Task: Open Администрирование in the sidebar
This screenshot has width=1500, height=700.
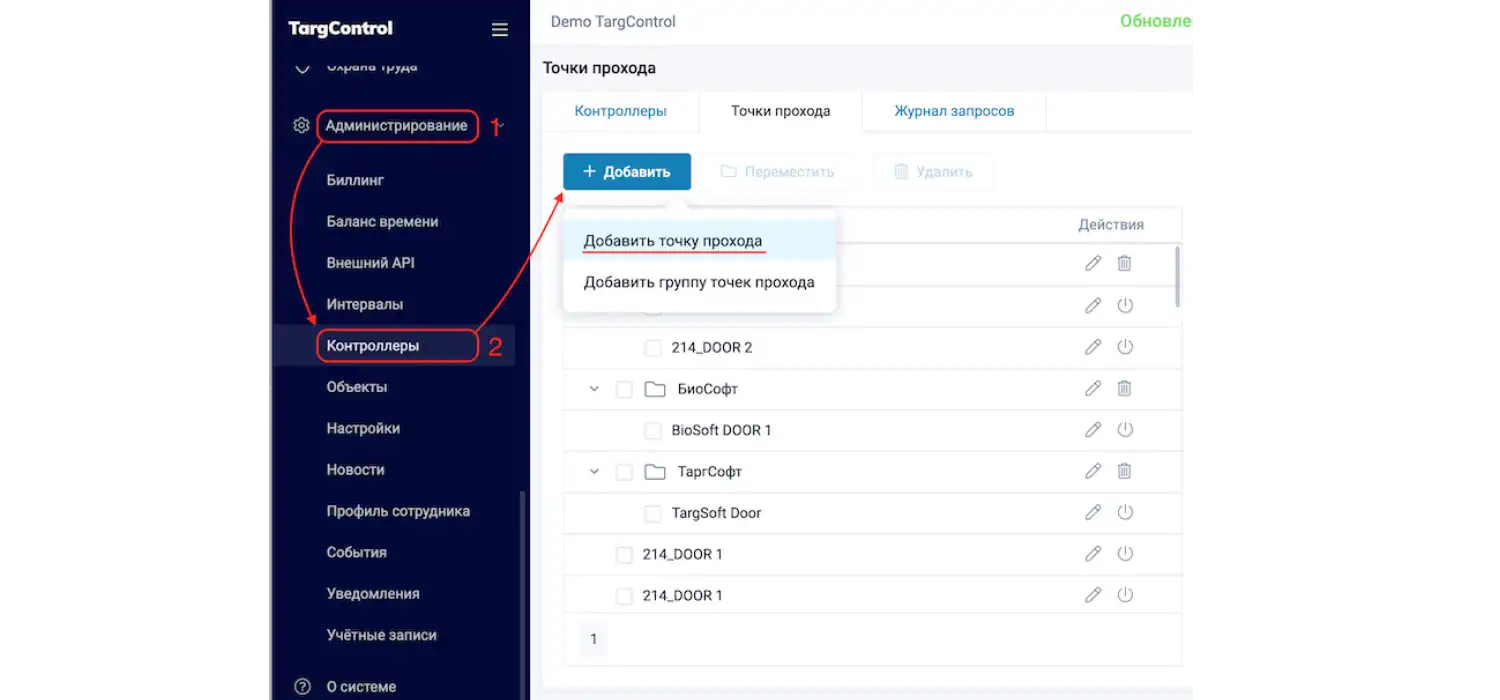Action: coord(396,126)
